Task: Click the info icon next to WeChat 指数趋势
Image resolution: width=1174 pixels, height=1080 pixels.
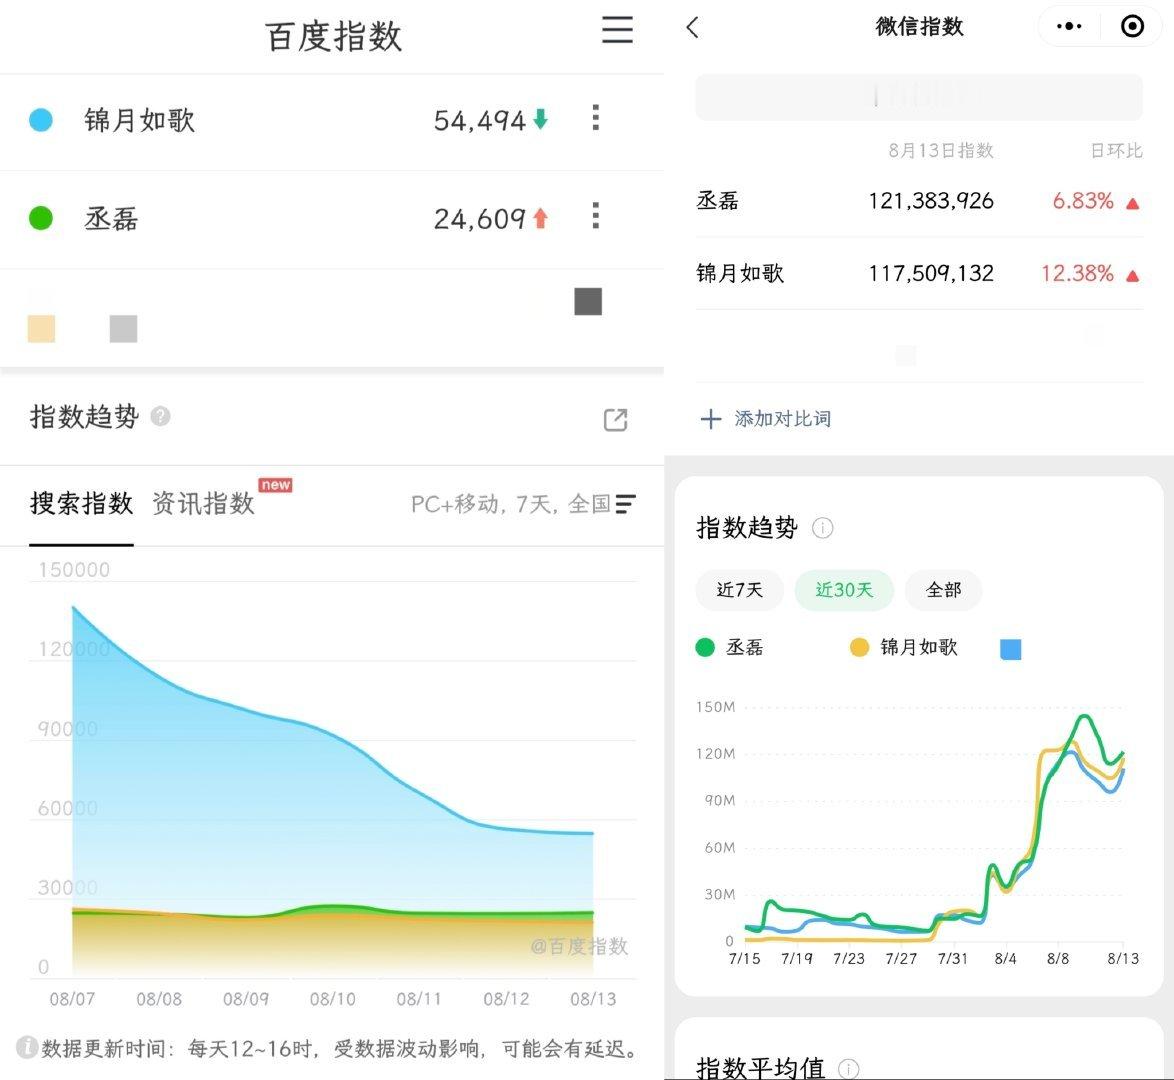Action: coord(822,528)
